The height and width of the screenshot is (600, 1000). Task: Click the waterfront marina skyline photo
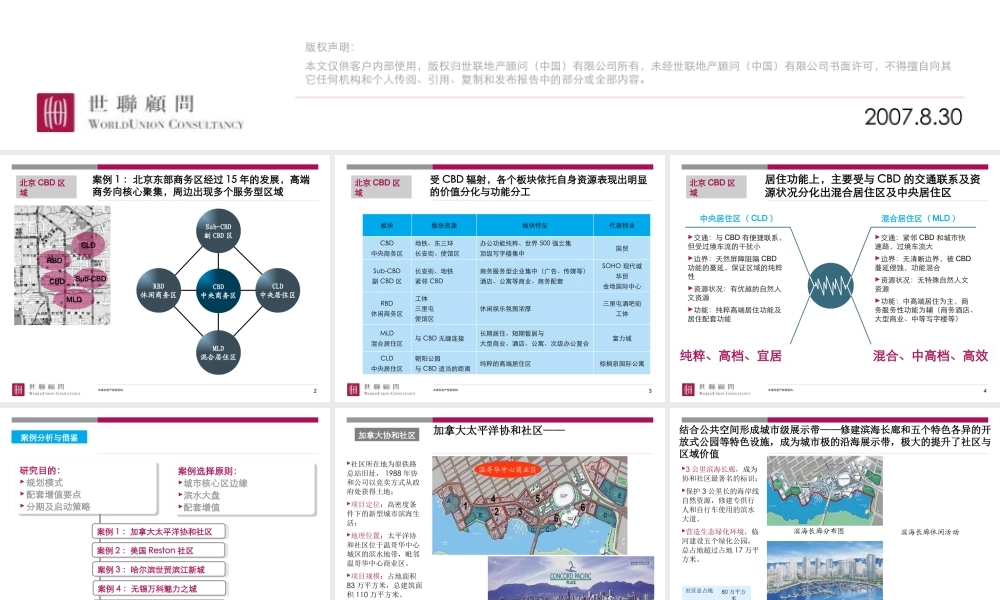[825, 571]
